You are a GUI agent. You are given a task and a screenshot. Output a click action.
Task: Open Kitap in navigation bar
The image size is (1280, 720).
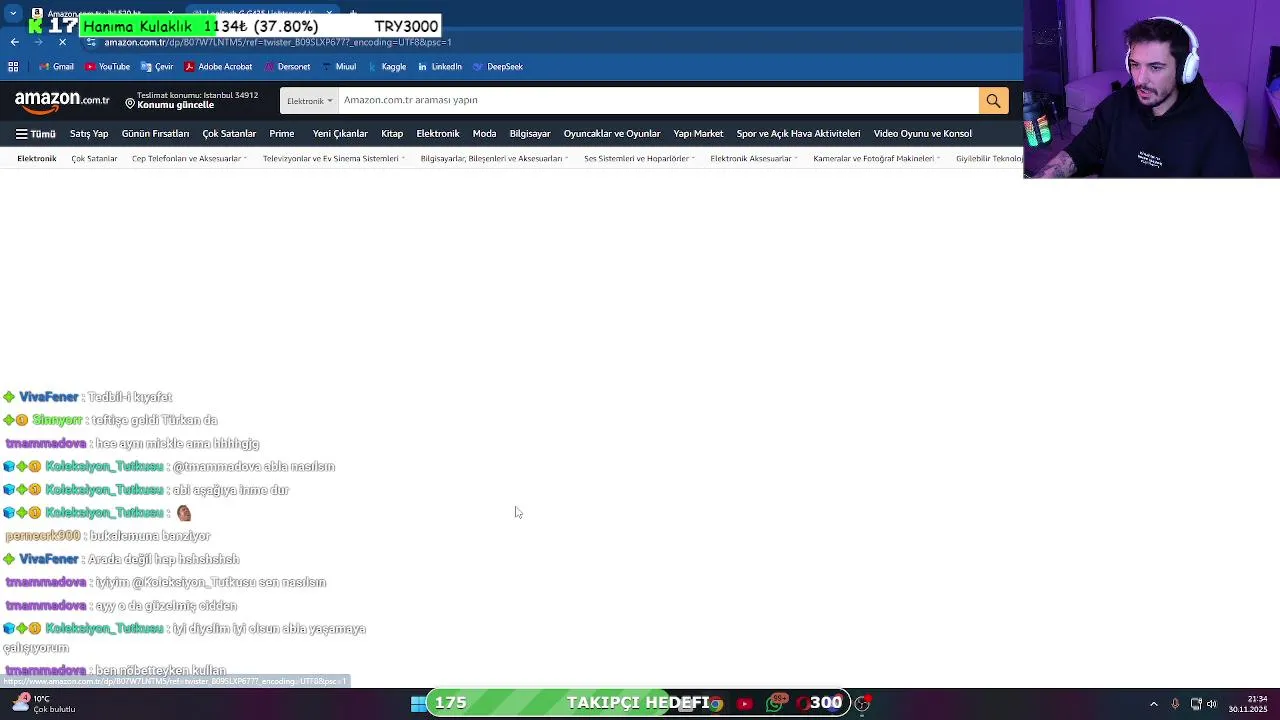(392, 134)
